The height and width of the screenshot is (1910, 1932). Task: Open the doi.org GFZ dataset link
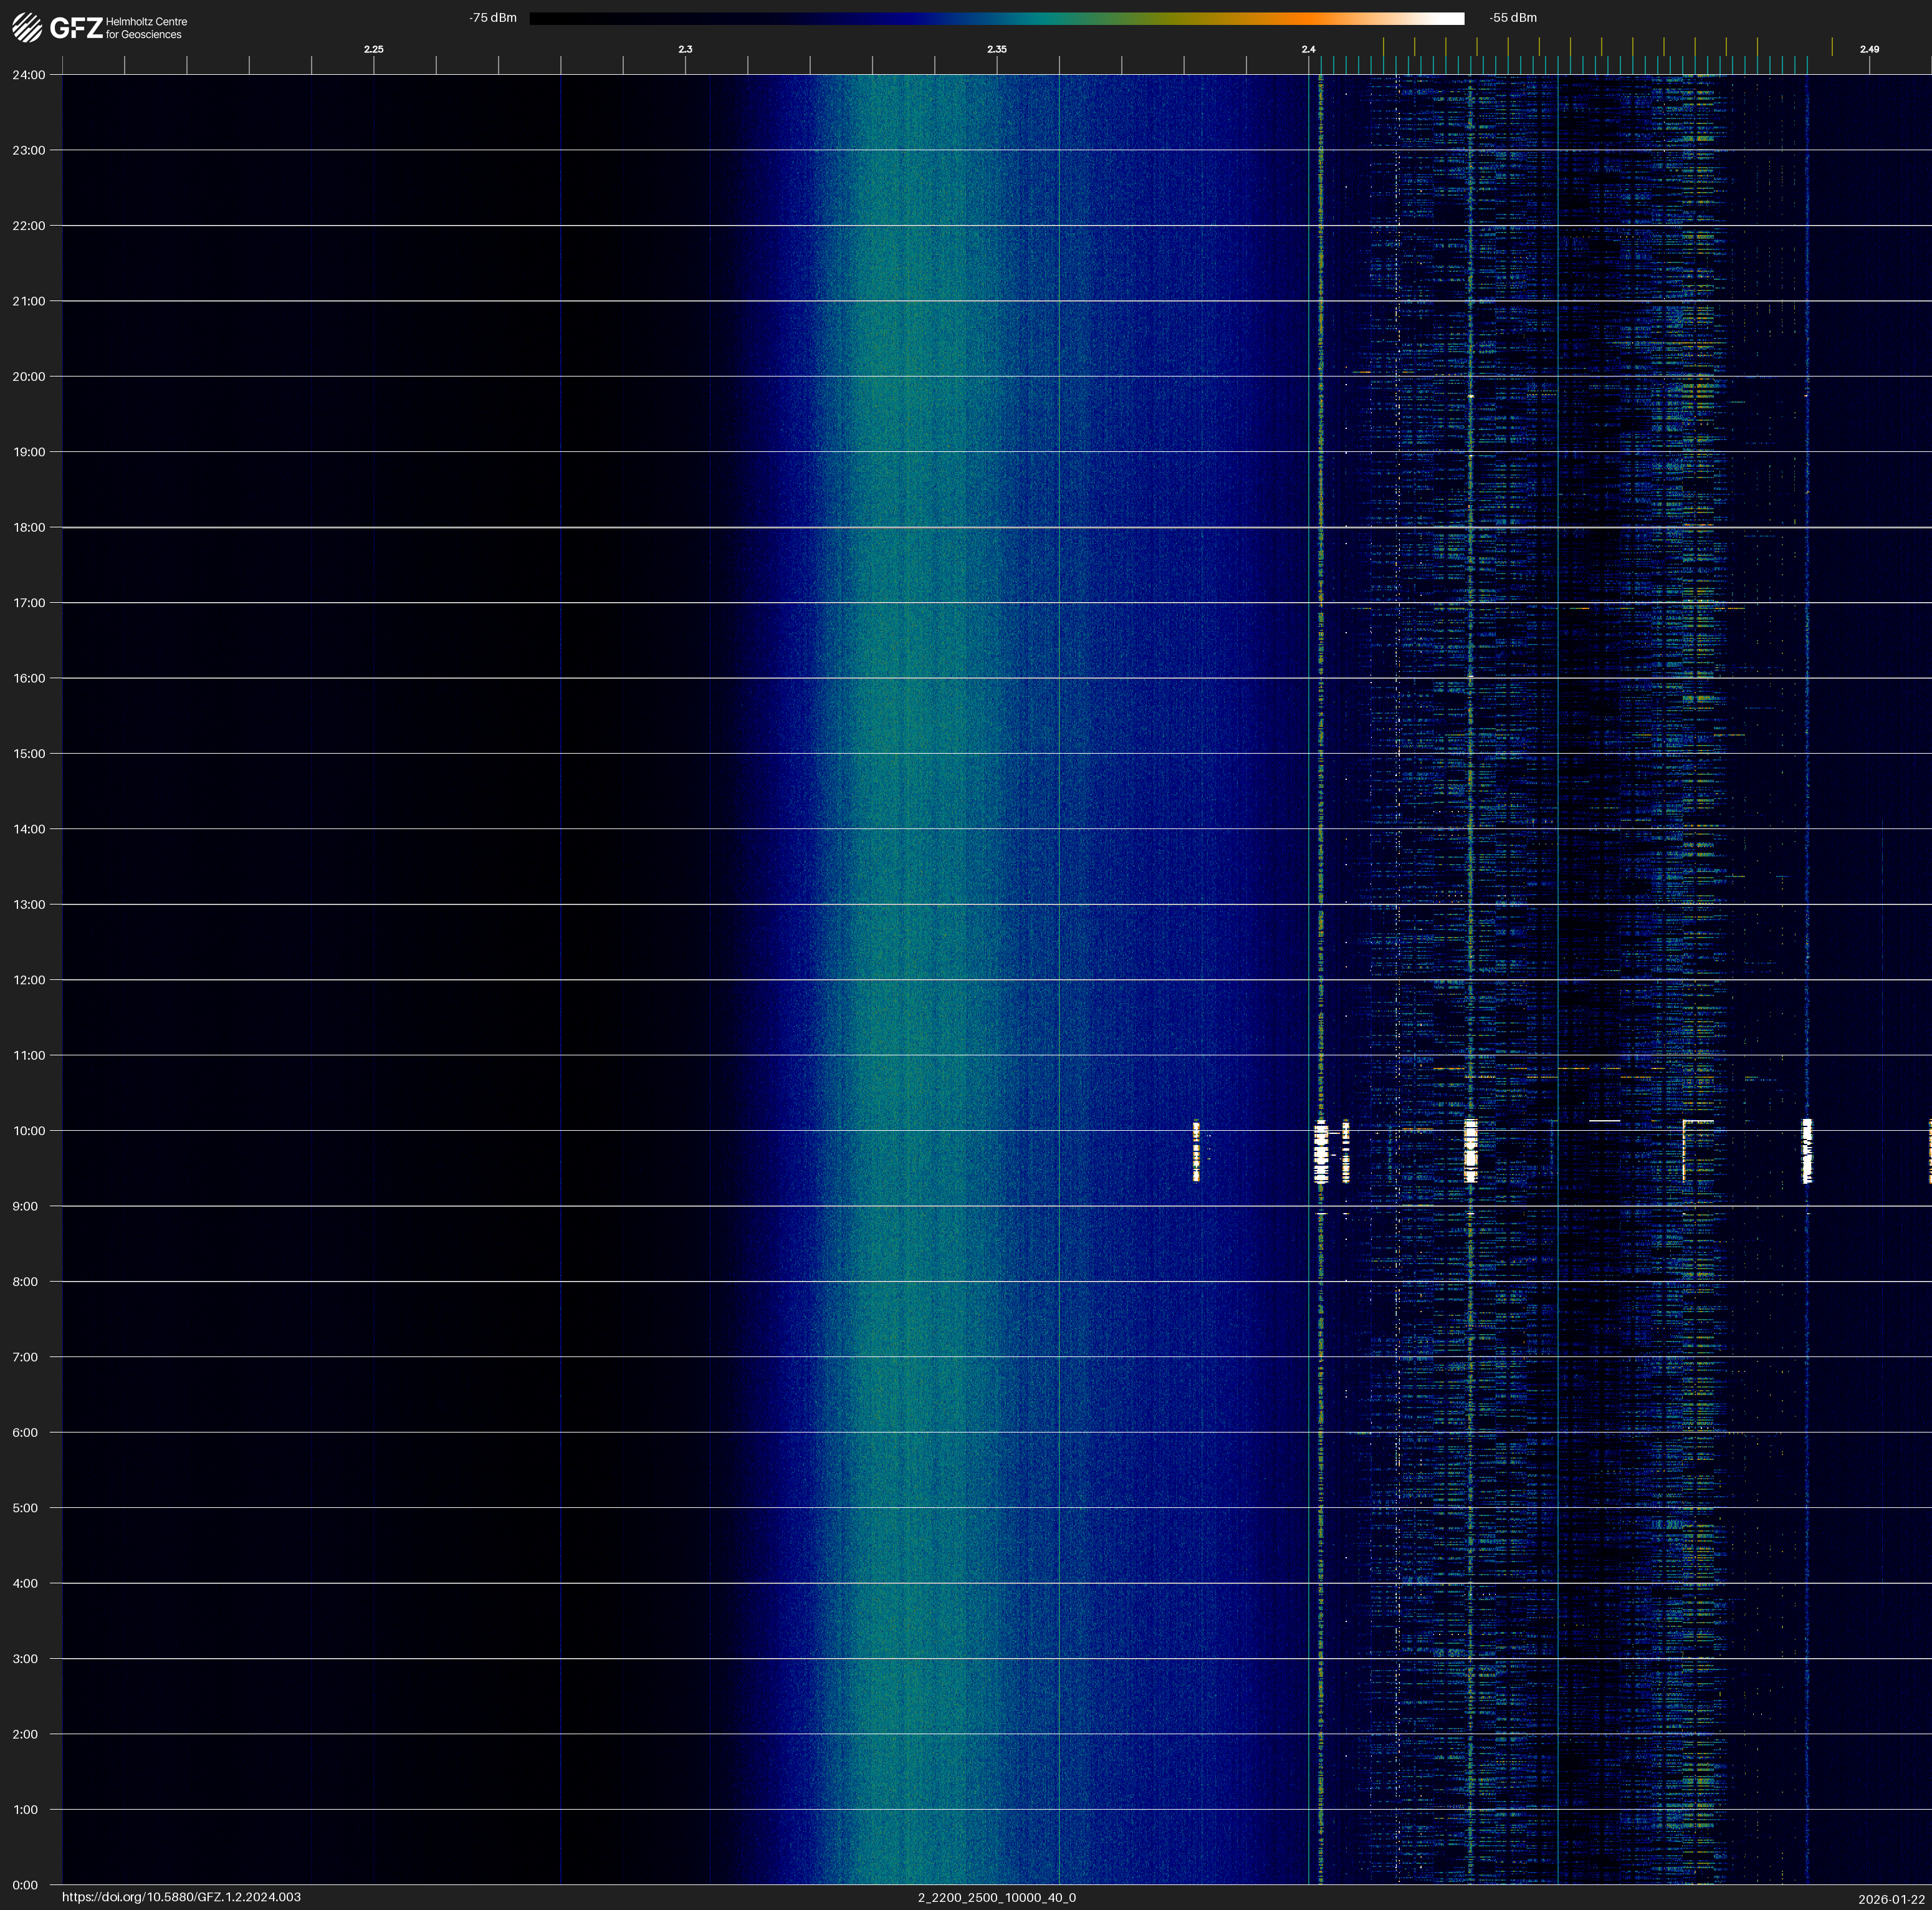click(181, 1897)
